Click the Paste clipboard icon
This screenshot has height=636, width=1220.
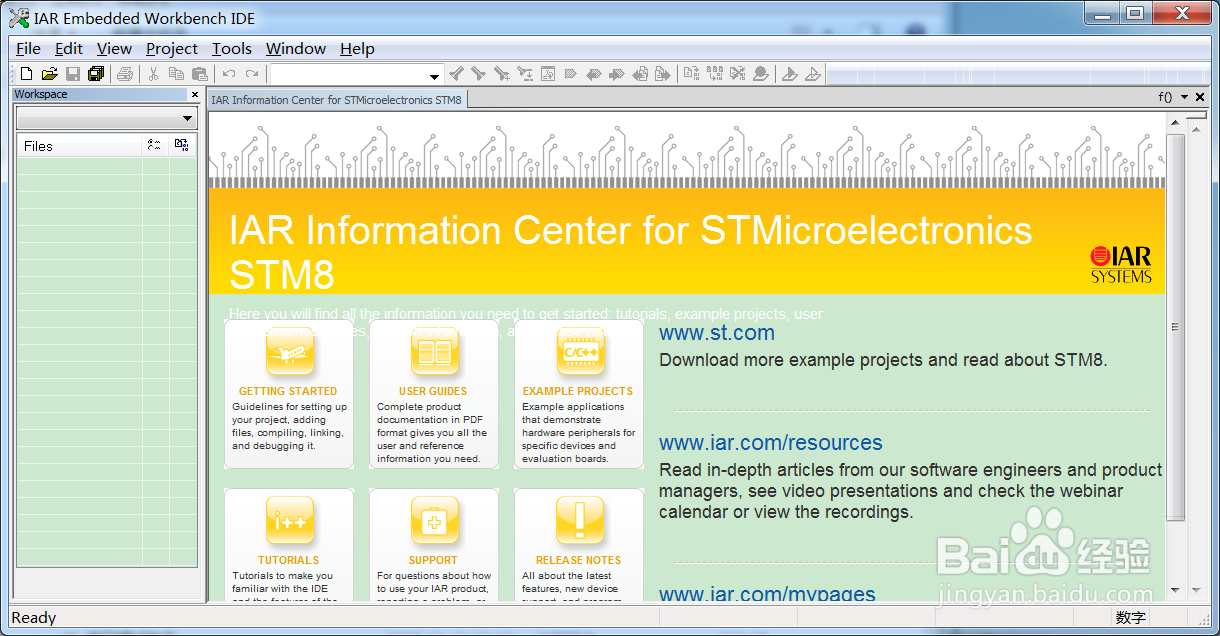tap(200, 74)
